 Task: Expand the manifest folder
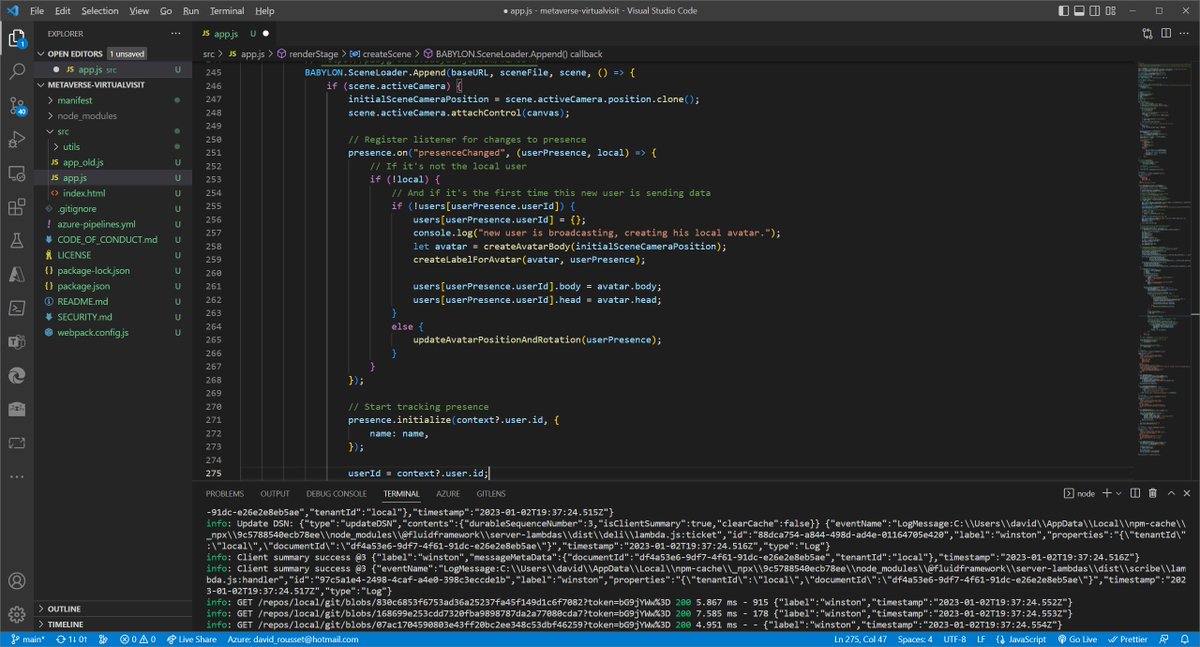click(75, 101)
